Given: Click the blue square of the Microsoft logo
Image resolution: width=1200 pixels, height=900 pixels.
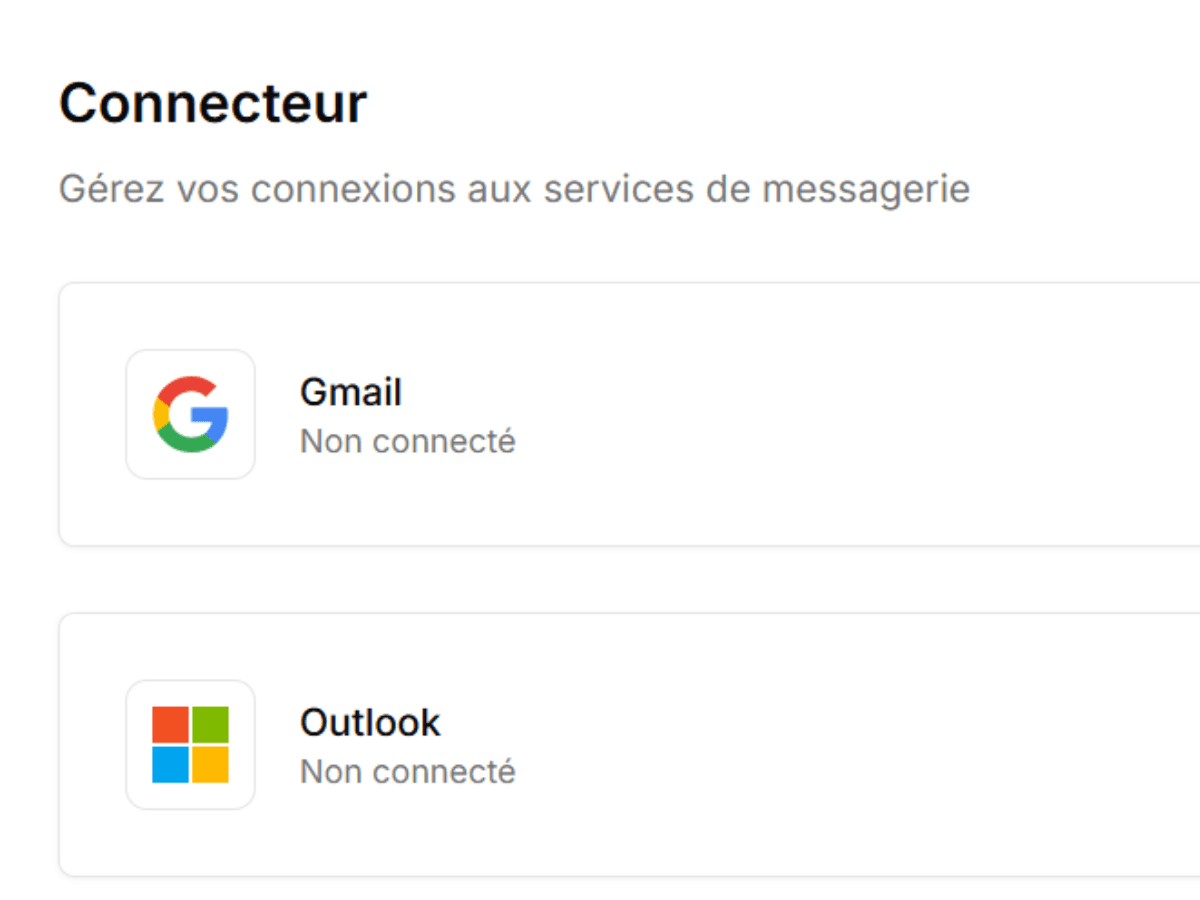Looking at the screenshot, I should pyautogui.click(x=170, y=766).
